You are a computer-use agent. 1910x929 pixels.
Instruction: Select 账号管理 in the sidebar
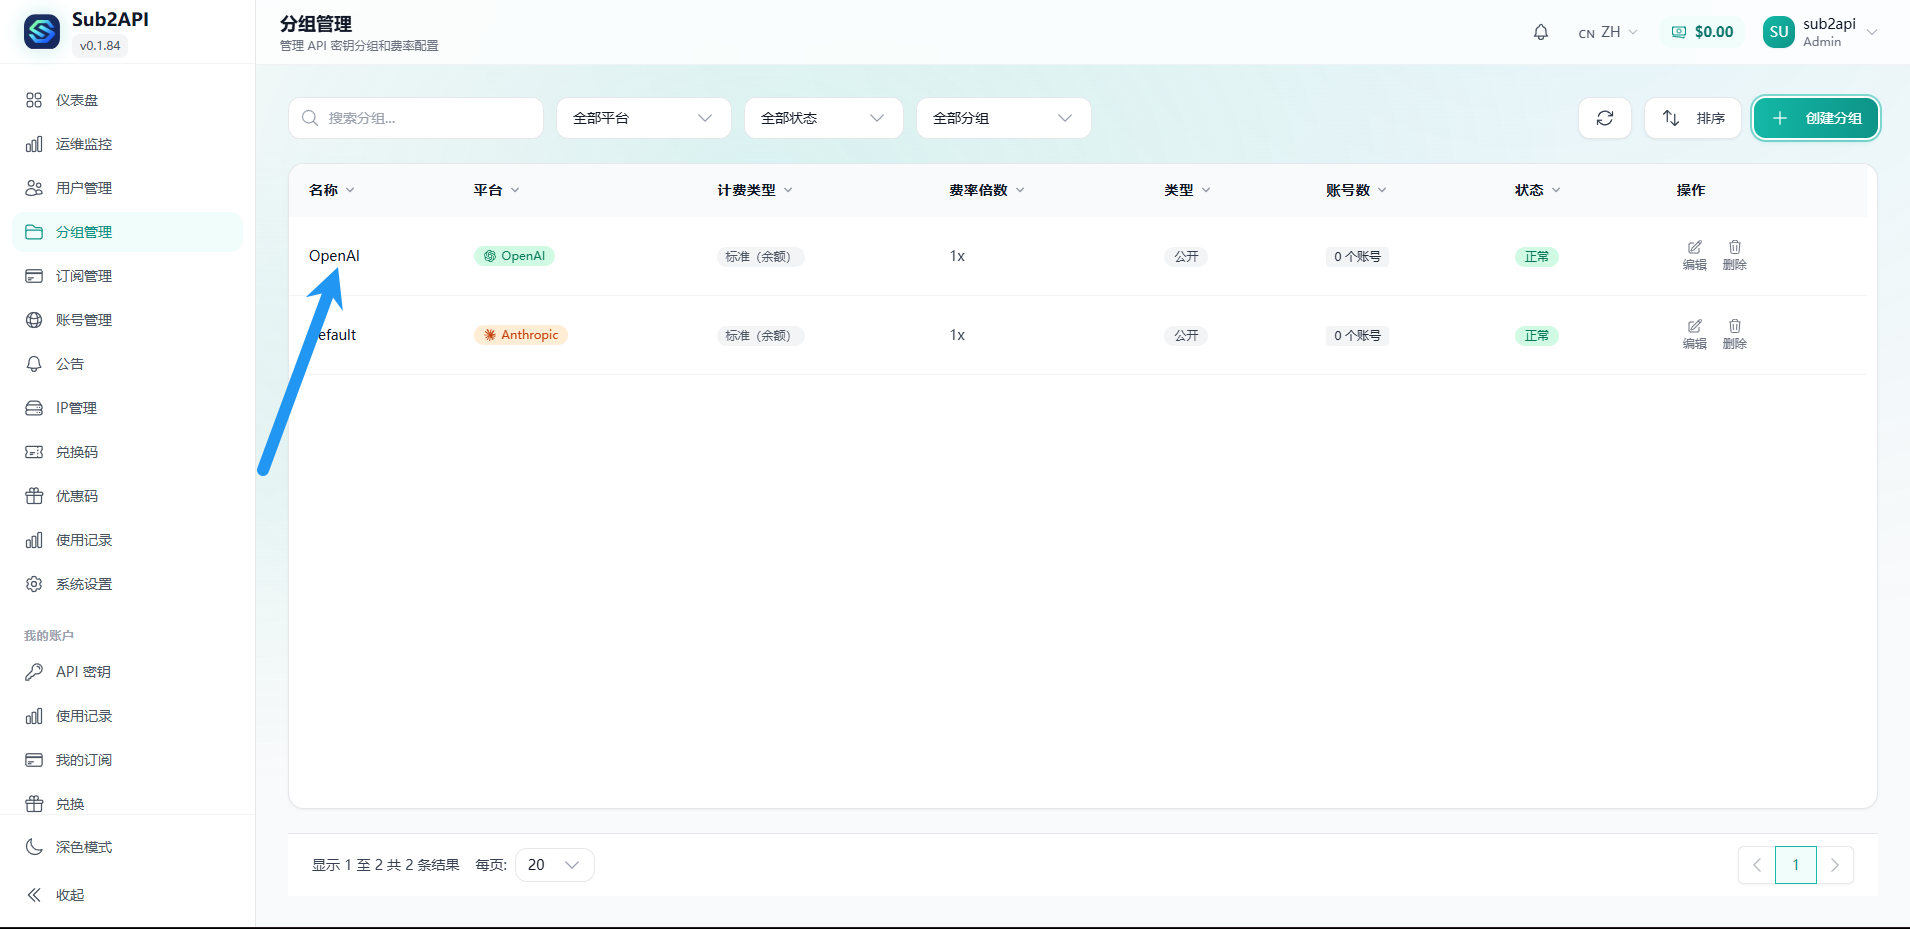[81, 319]
